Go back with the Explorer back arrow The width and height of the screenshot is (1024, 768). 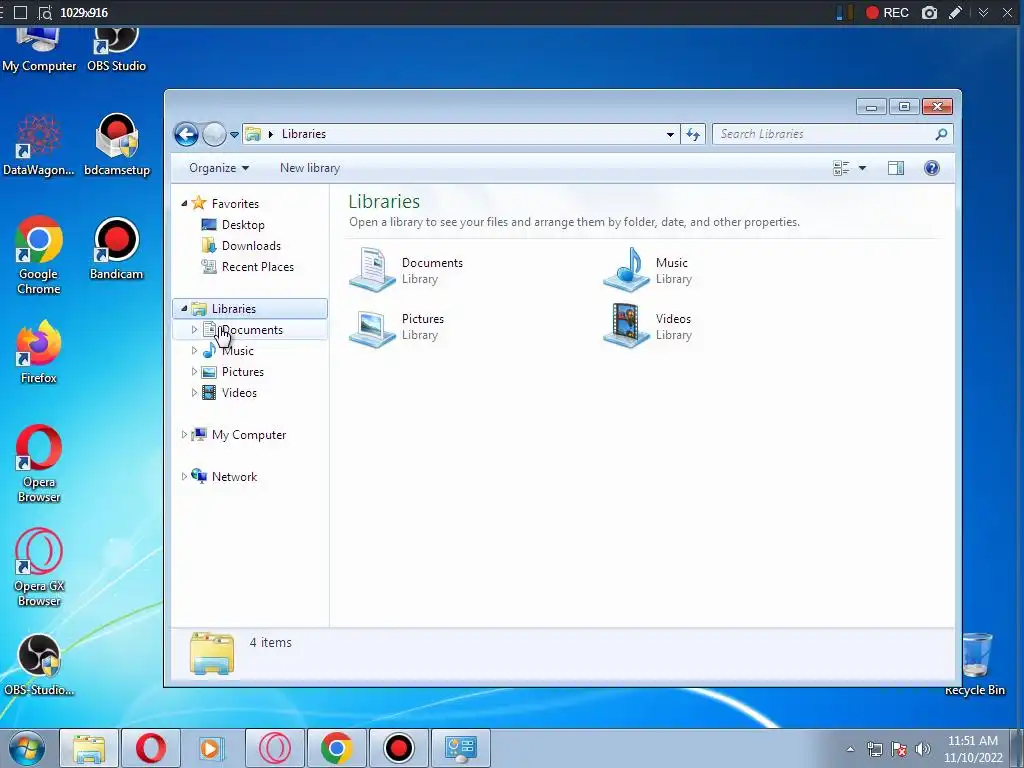pyautogui.click(x=186, y=135)
